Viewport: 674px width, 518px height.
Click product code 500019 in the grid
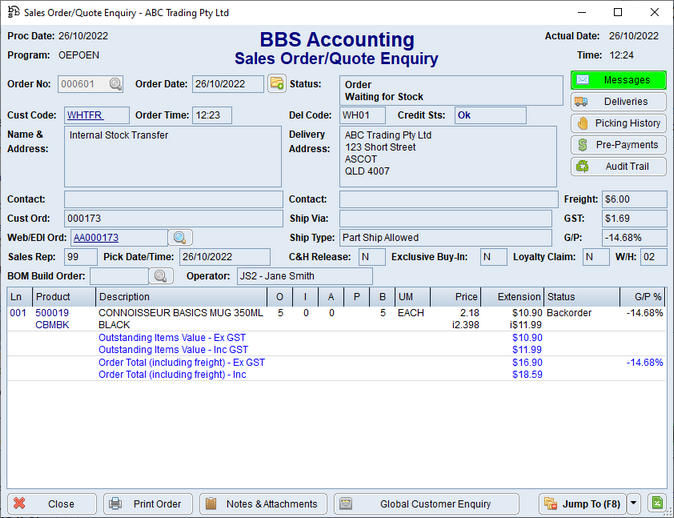(52, 313)
